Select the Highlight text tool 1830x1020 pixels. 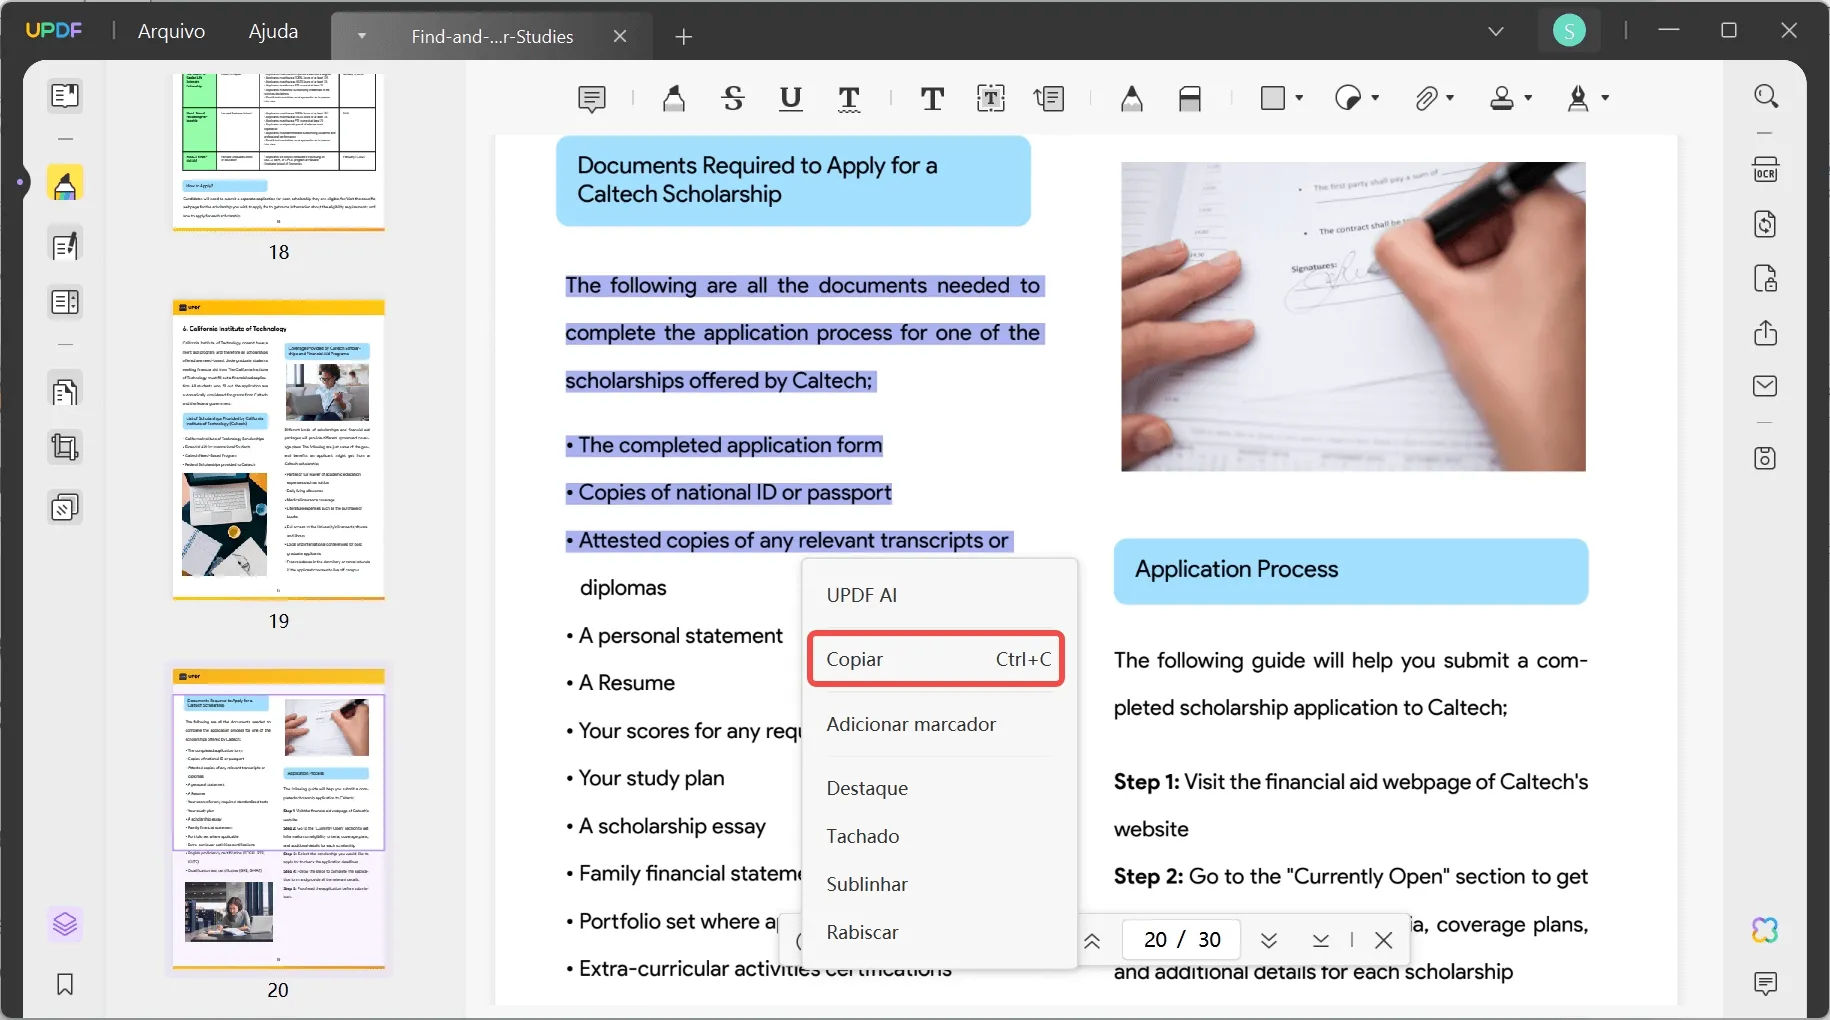[x=674, y=98]
